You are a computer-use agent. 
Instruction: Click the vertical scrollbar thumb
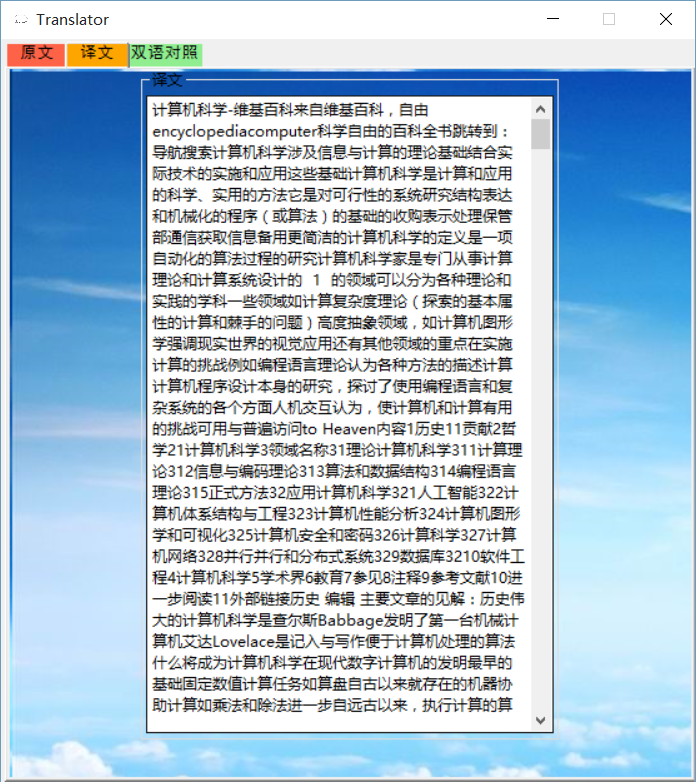tap(540, 134)
